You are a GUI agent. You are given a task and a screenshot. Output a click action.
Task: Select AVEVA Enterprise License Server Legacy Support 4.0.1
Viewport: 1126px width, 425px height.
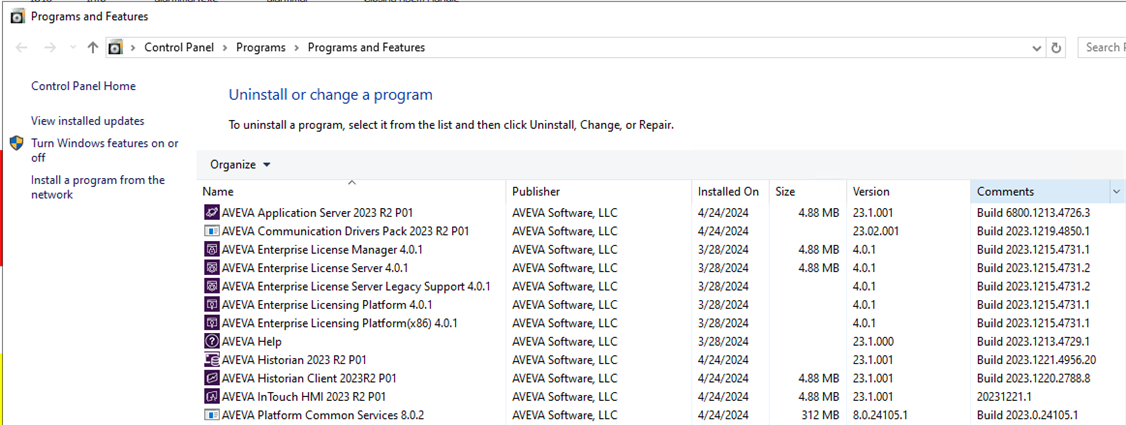click(356, 286)
